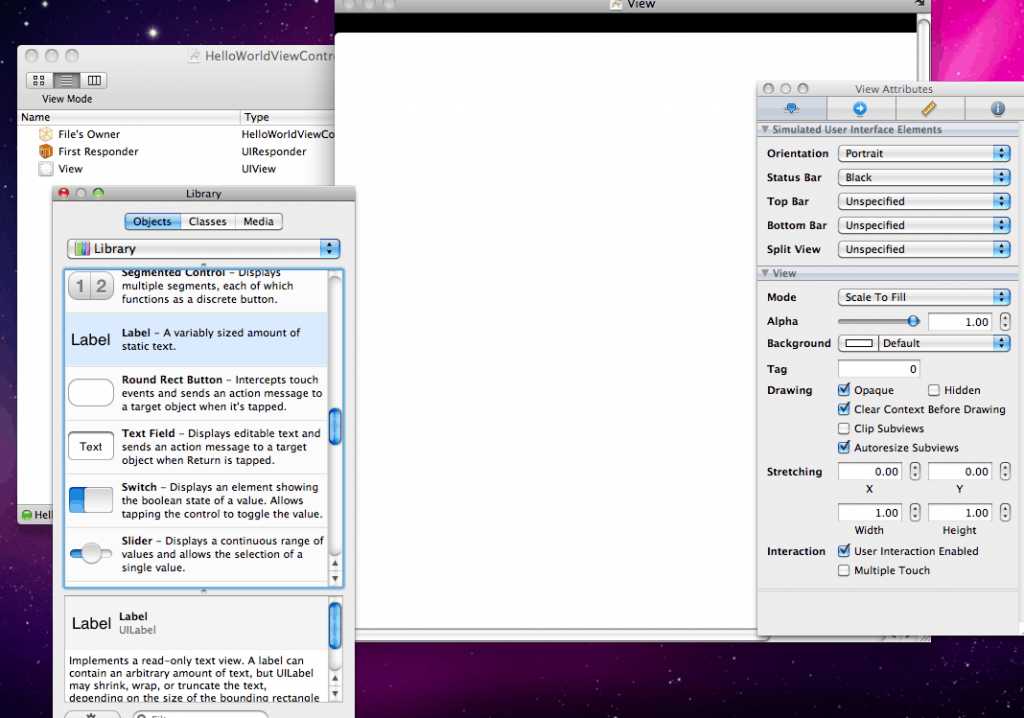This screenshot has height=718, width=1024.
Task: Click the Stretching X stepper
Action: pyautogui.click(x=915, y=472)
